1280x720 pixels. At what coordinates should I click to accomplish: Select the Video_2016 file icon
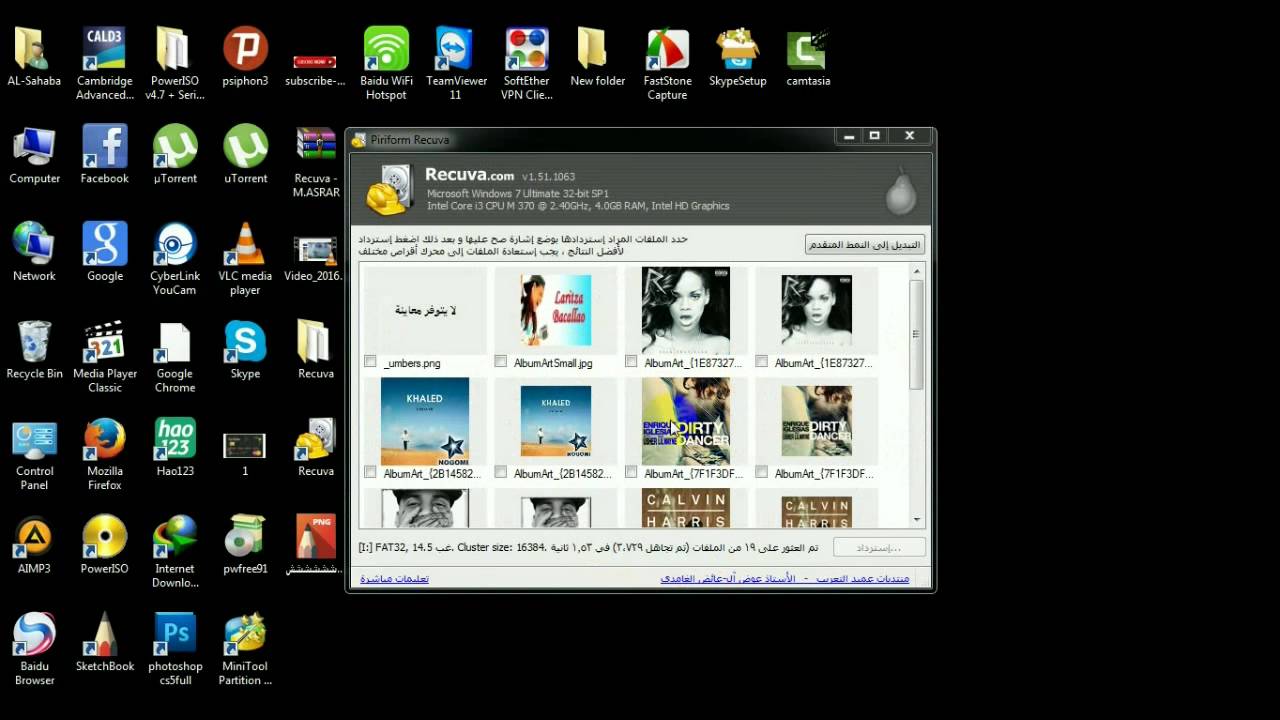tap(315, 259)
